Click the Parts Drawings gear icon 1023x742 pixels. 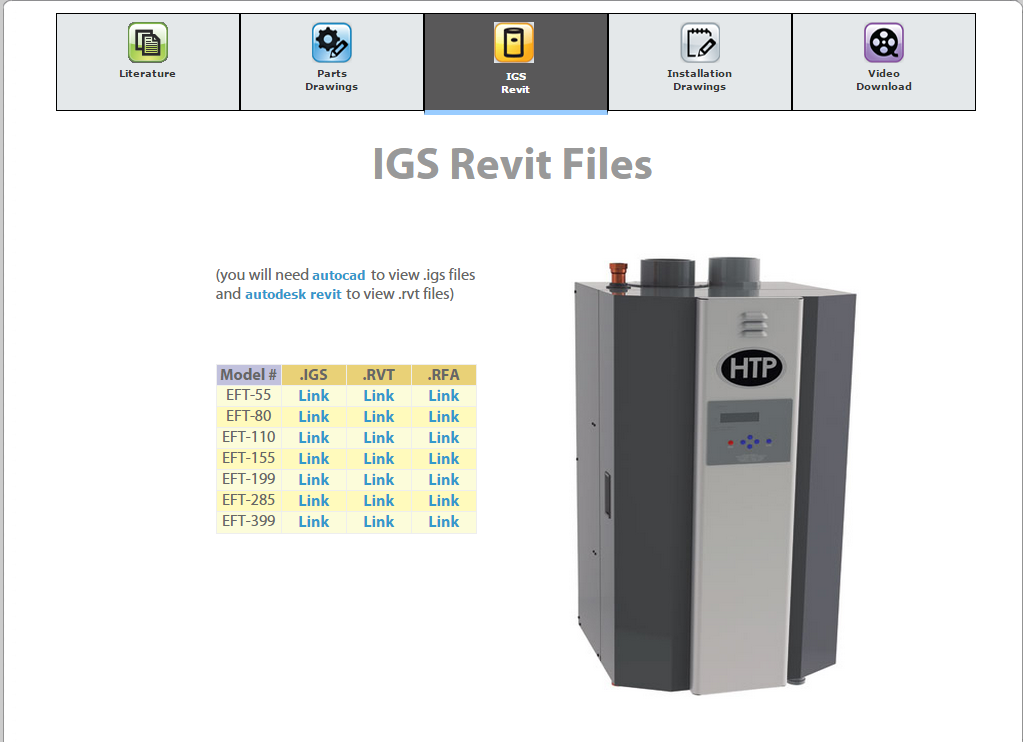click(331, 44)
